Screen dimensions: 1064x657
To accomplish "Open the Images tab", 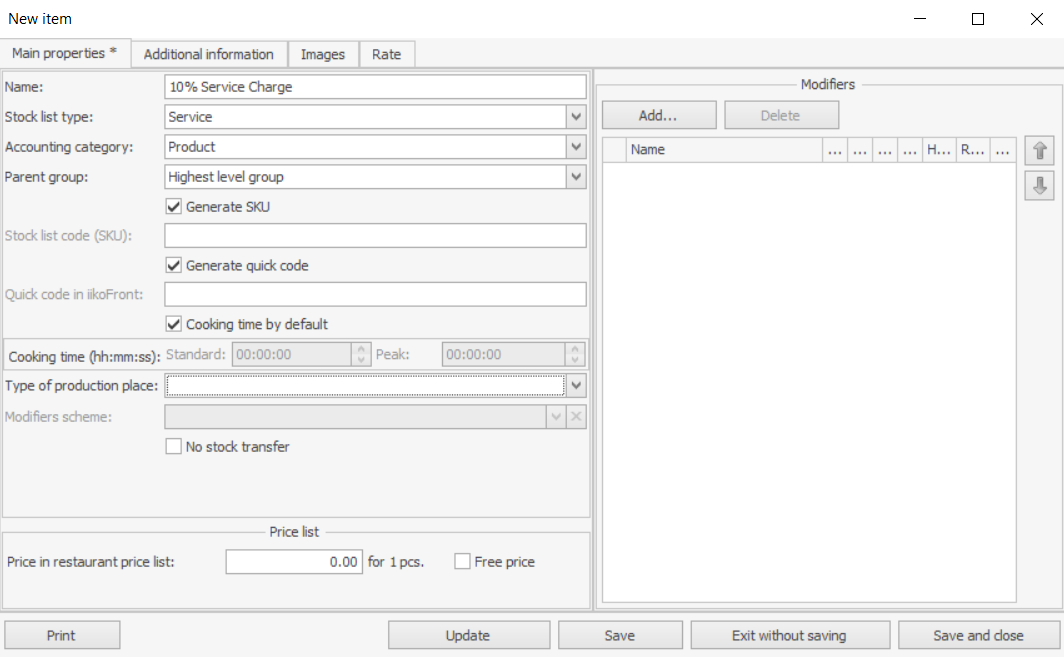I will point(323,54).
